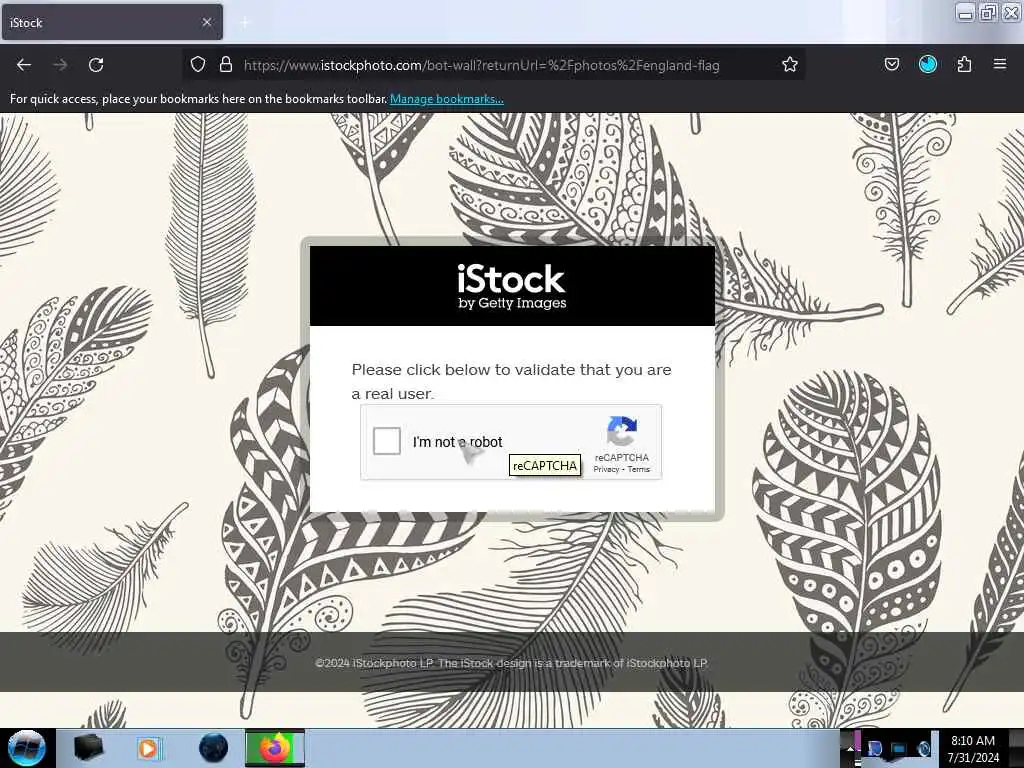Go back using the browser back arrow
Viewport: 1024px width, 768px height.
coord(24,65)
